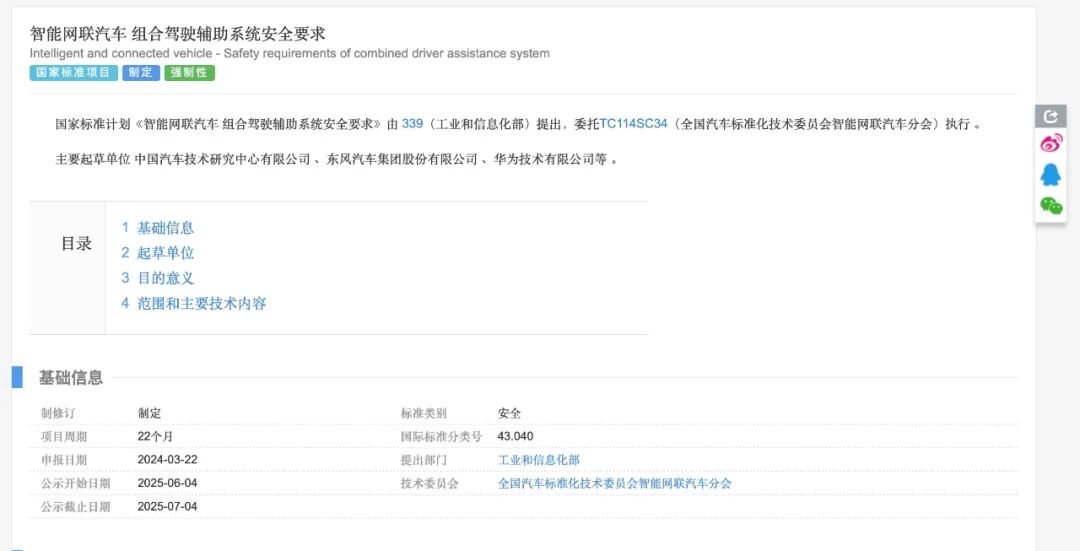The width and height of the screenshot is (1080, 551).
Task: Click the 目录 label
Action: click(76, 243)
